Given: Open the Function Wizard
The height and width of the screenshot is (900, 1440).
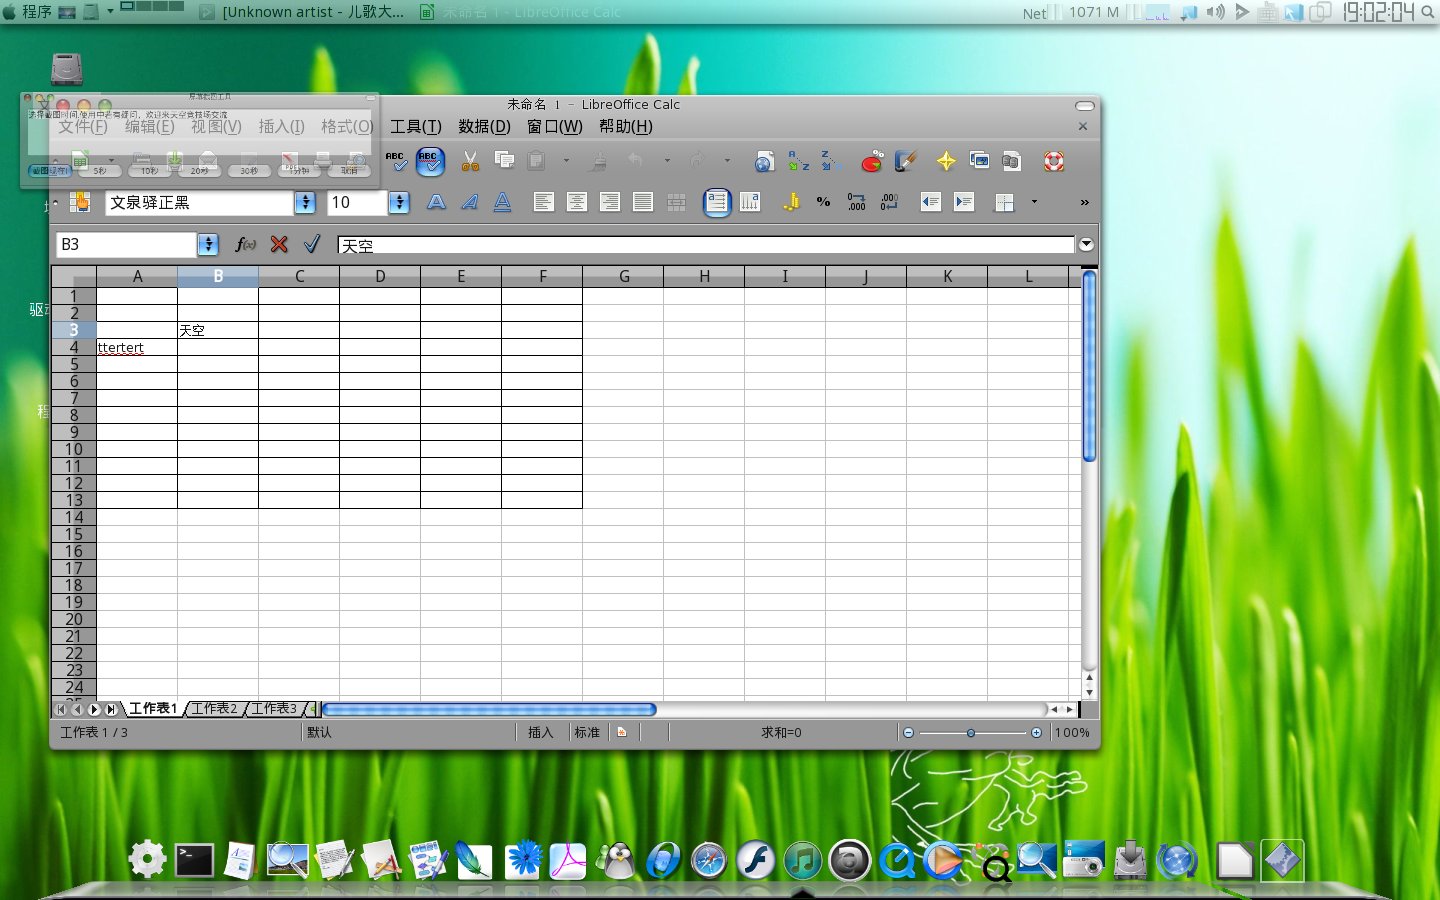Looking at the screenshot, I should 245,244.
